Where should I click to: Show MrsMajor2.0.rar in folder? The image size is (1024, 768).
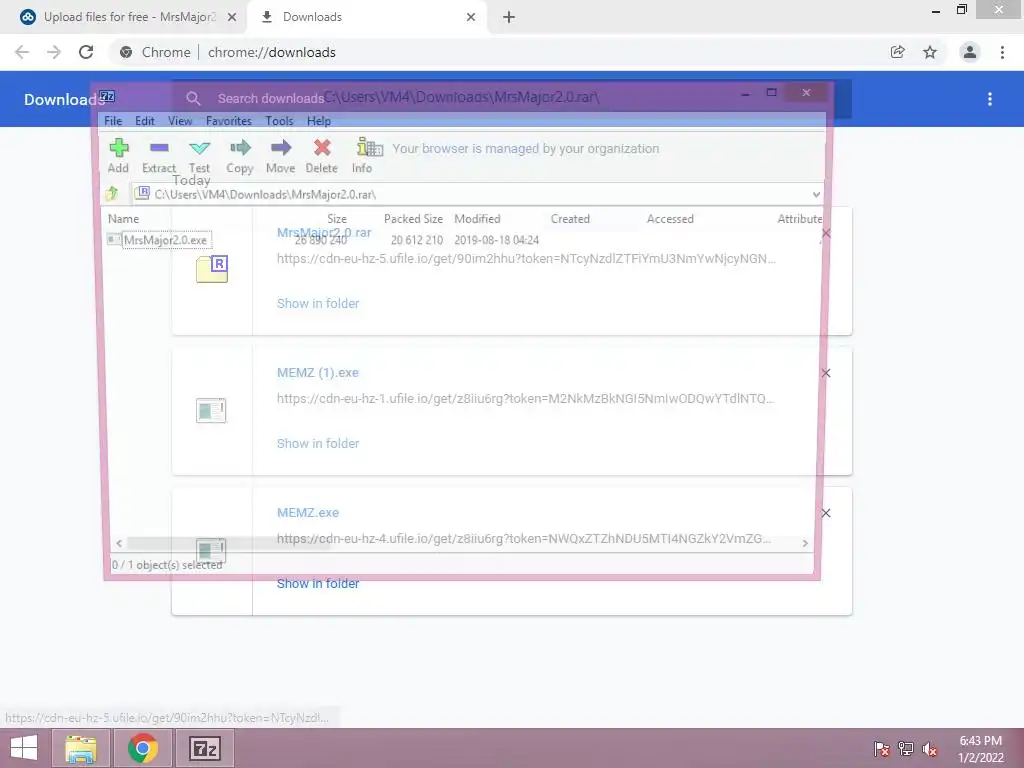pos(318,303)
